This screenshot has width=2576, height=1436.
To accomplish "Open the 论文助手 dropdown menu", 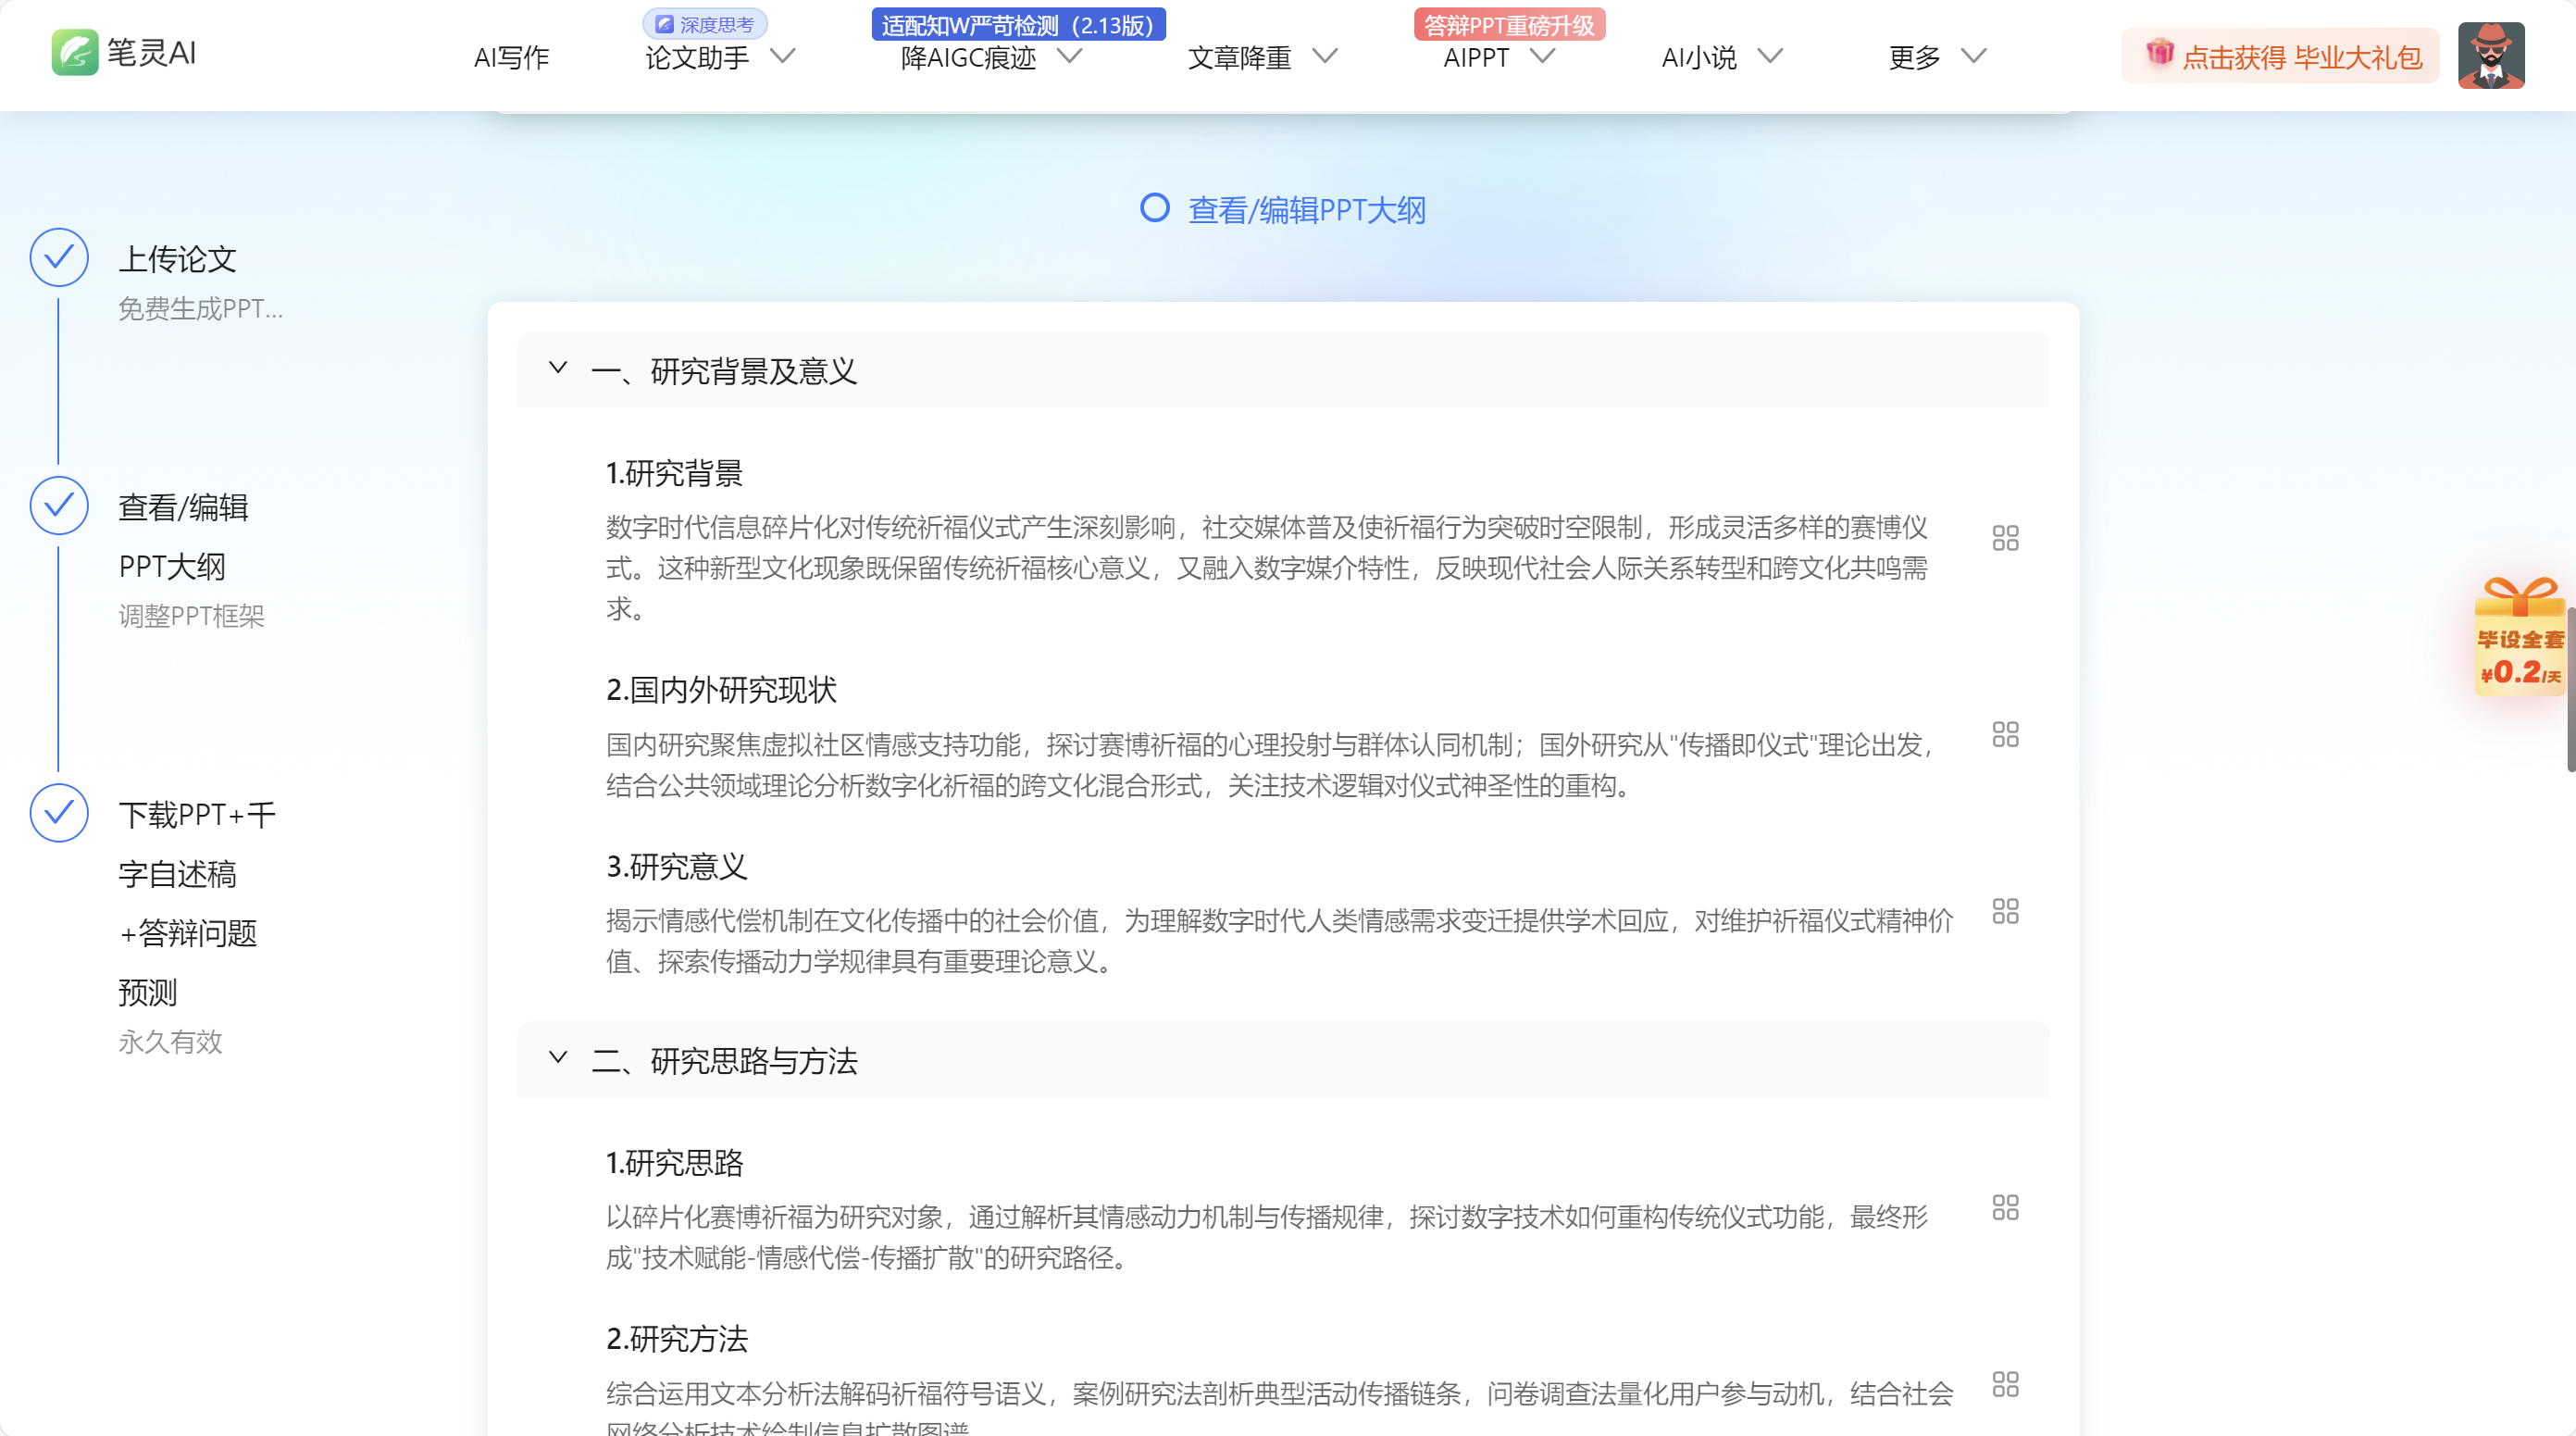I will [718, 58].
